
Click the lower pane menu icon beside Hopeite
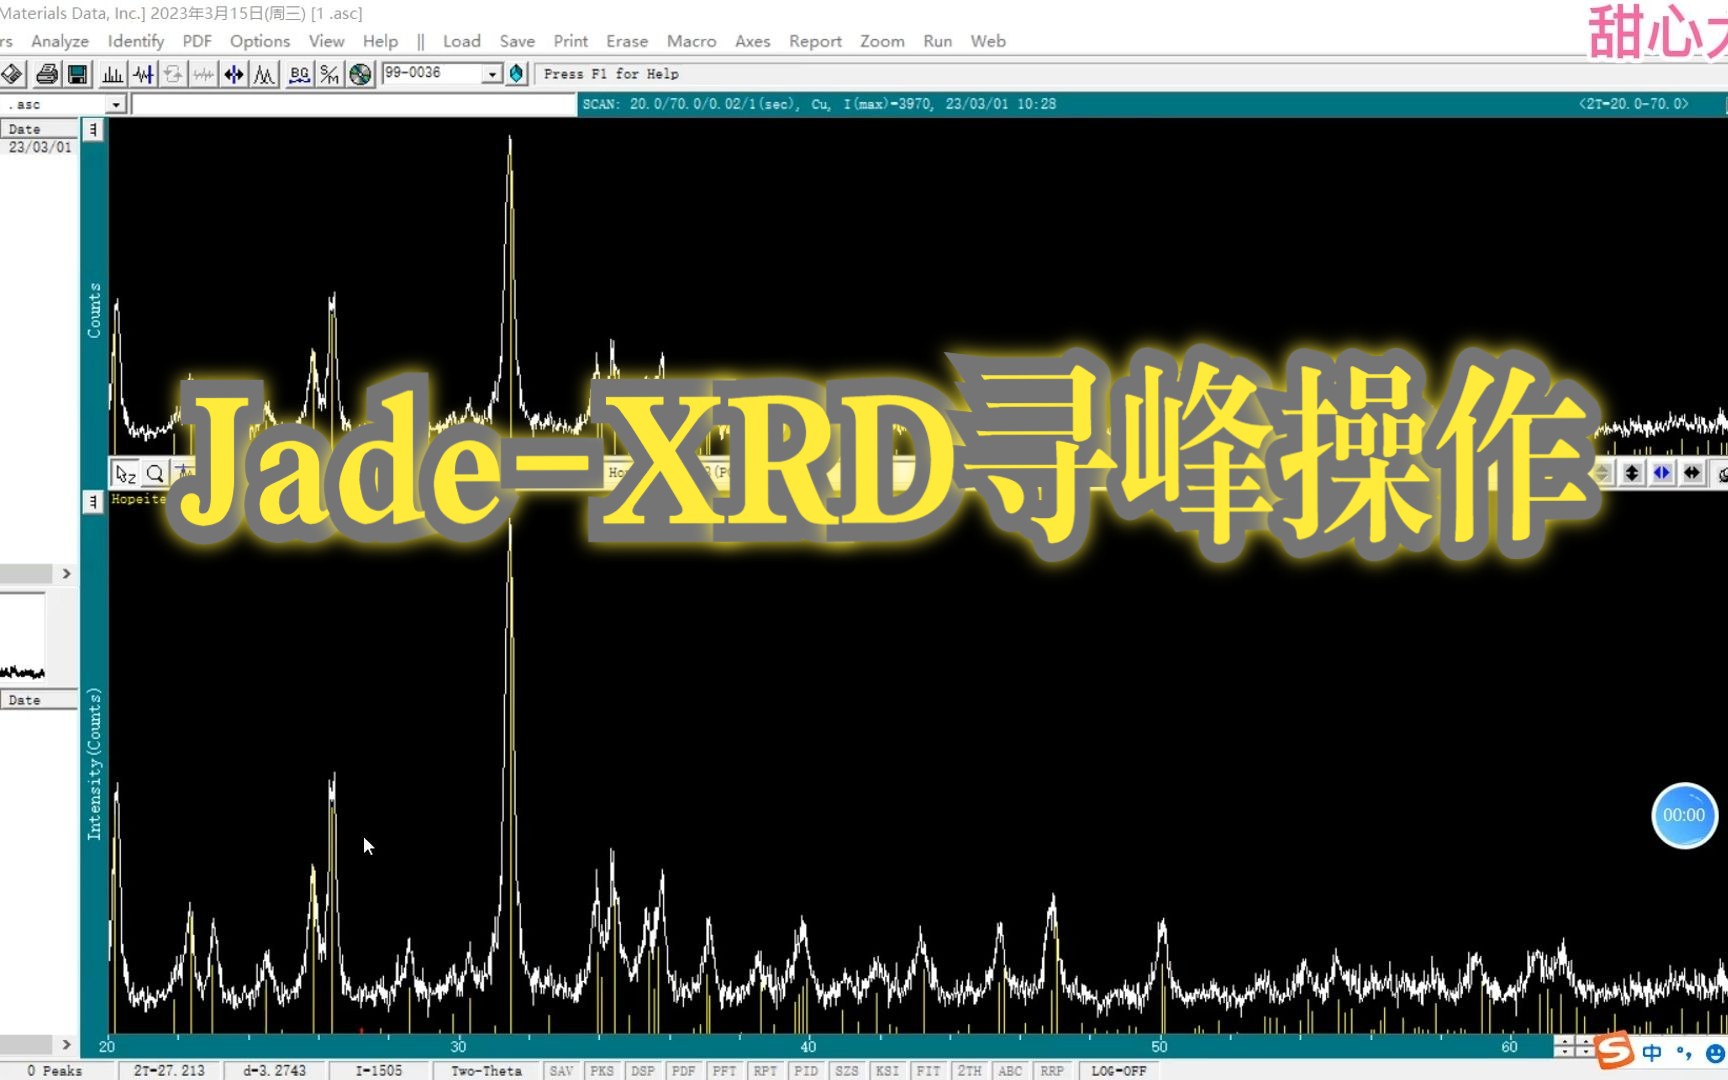tap(92, 501)
